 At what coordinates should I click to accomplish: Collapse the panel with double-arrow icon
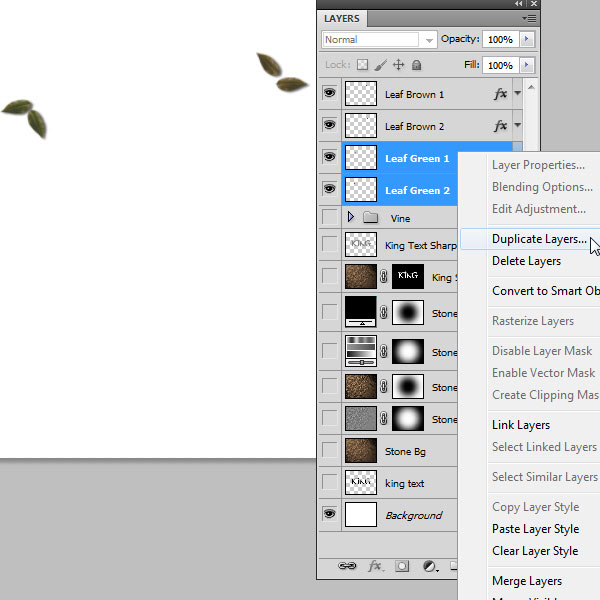[x=518, y=4]
